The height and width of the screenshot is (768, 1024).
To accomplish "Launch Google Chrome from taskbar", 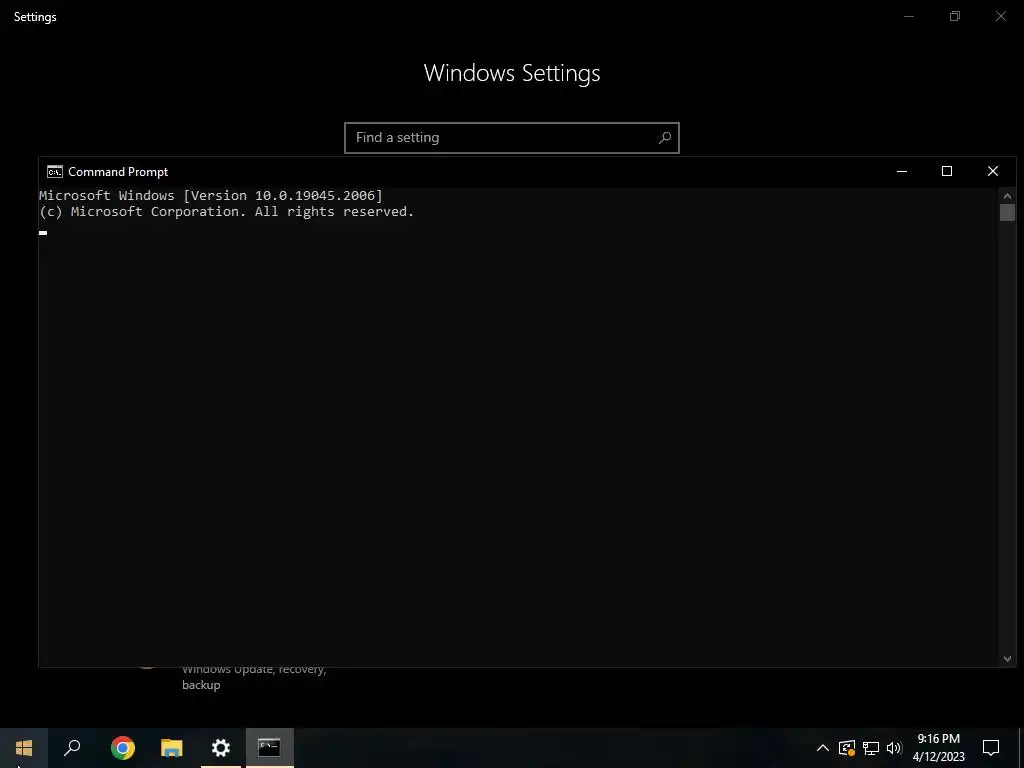I will [x=123, y=748].
